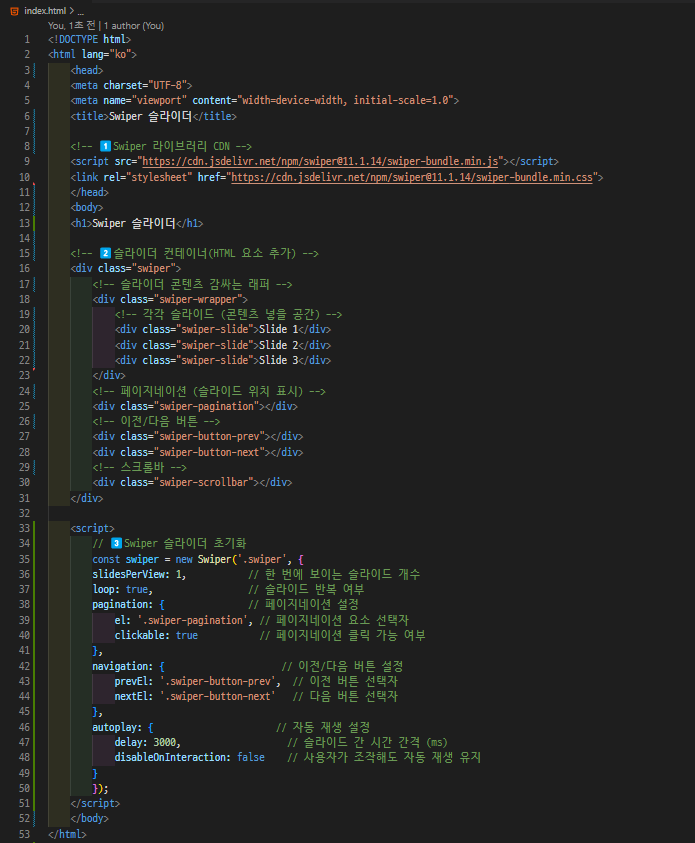Click the "navigation: {" key on line 42
The height and width of the screenshot is (843, 695).
(x=128, y=667)
